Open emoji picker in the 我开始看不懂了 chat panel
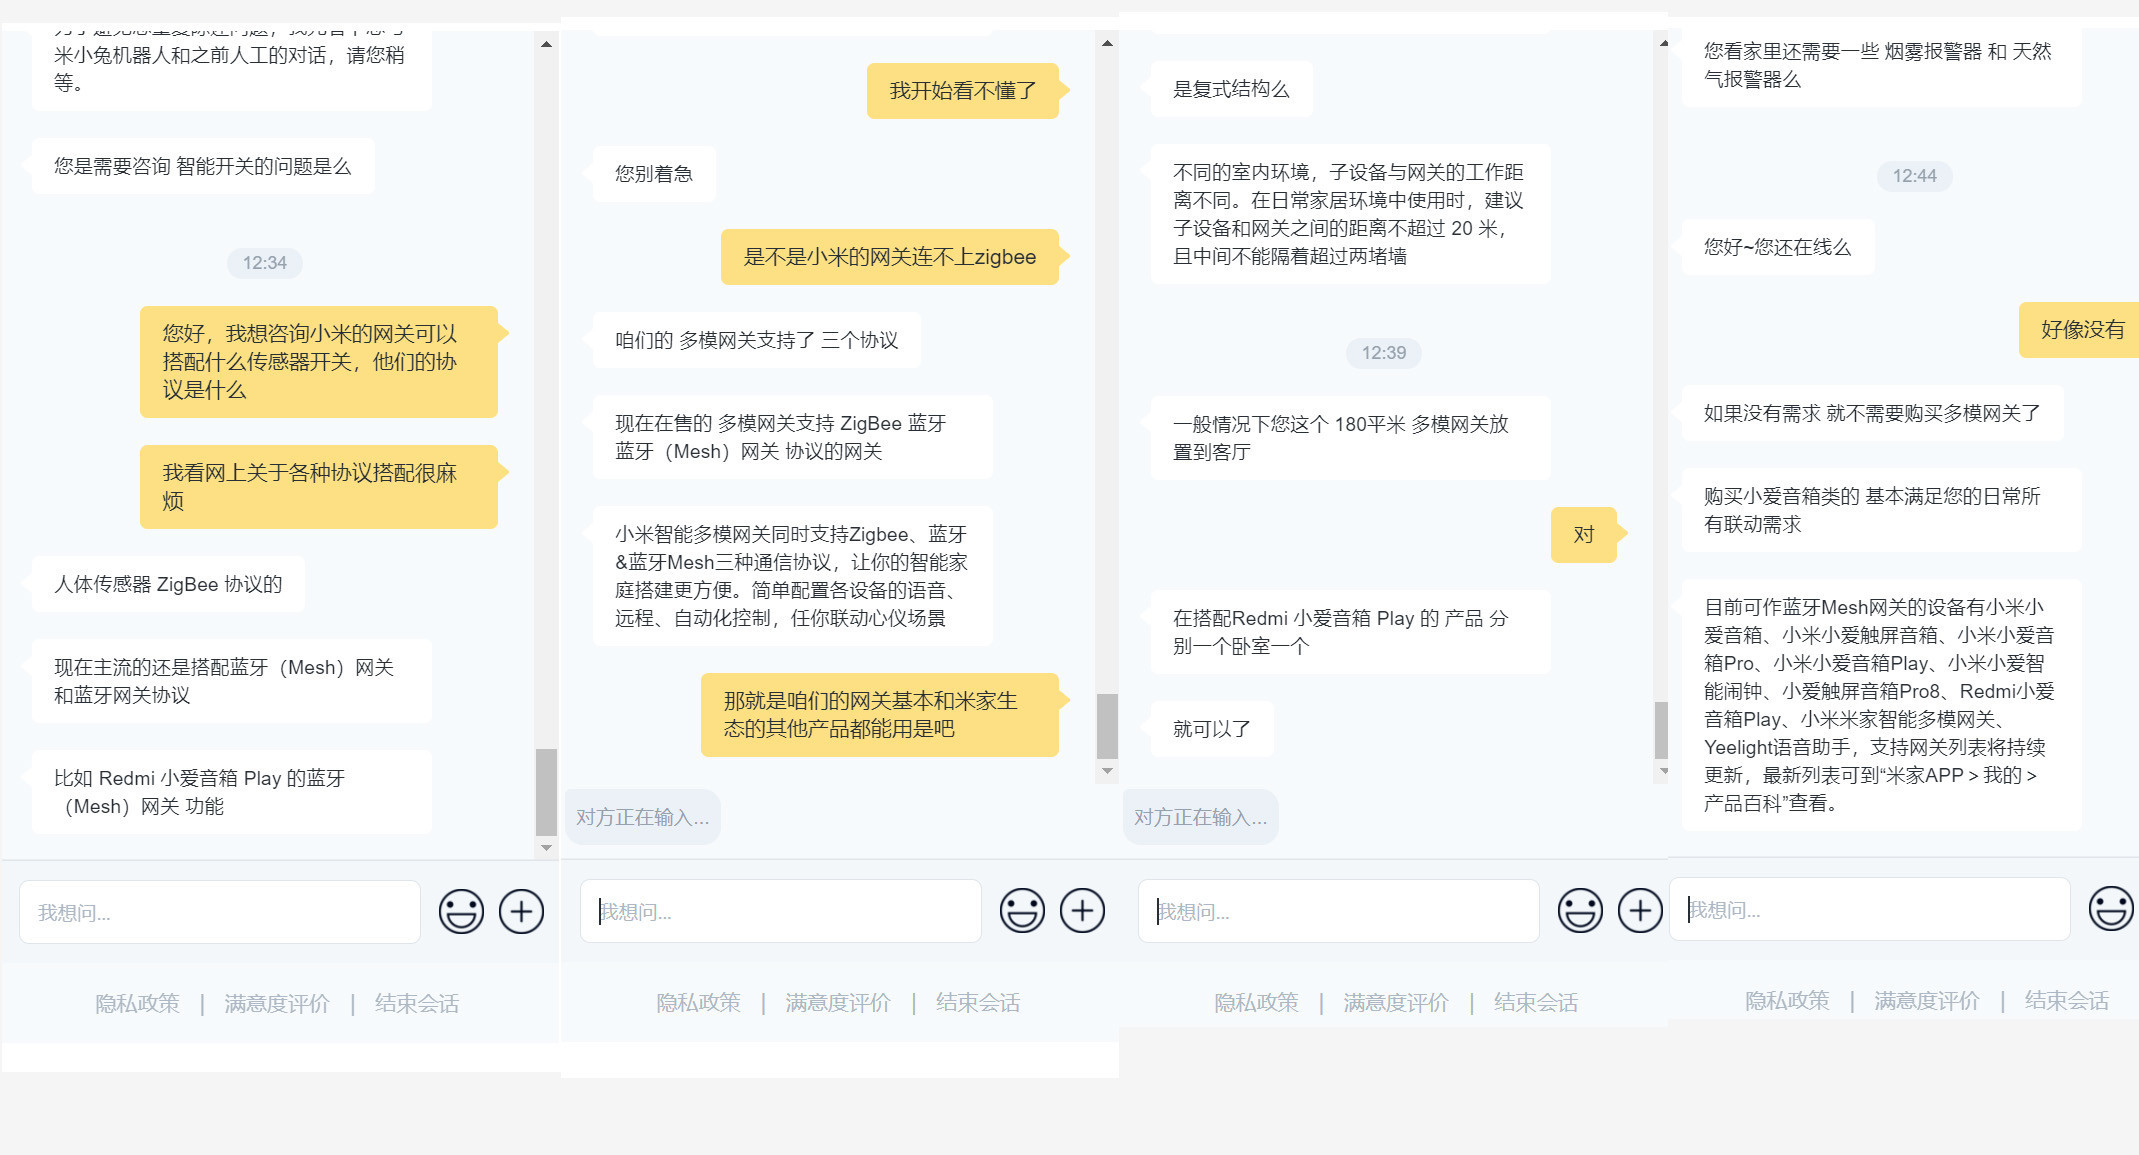The width and height of the screenshot is (2139, 1155). (1022, 910)
